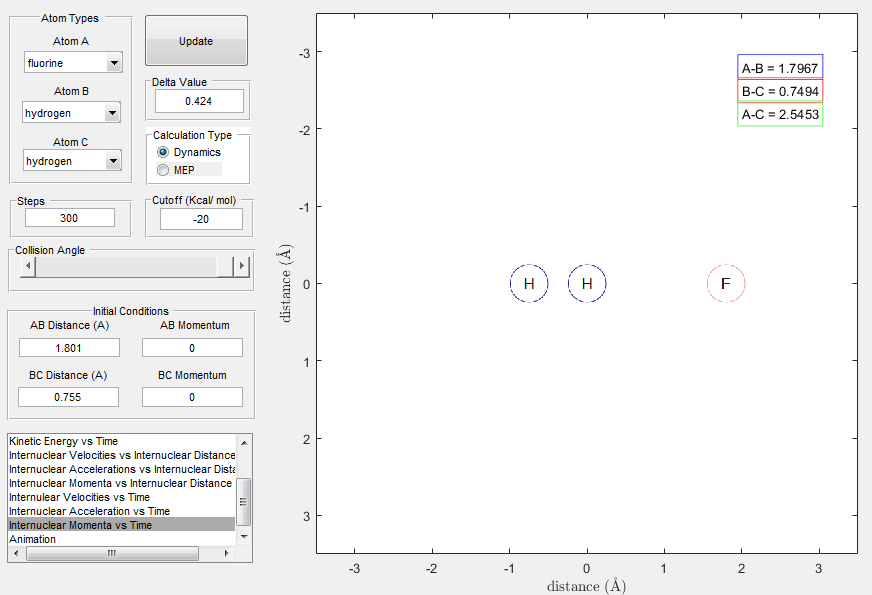This screenshot has width=872, height=595.
Task: Click the leftmost H atom circle
Action: pyautogui.click(x=529, y=284)
